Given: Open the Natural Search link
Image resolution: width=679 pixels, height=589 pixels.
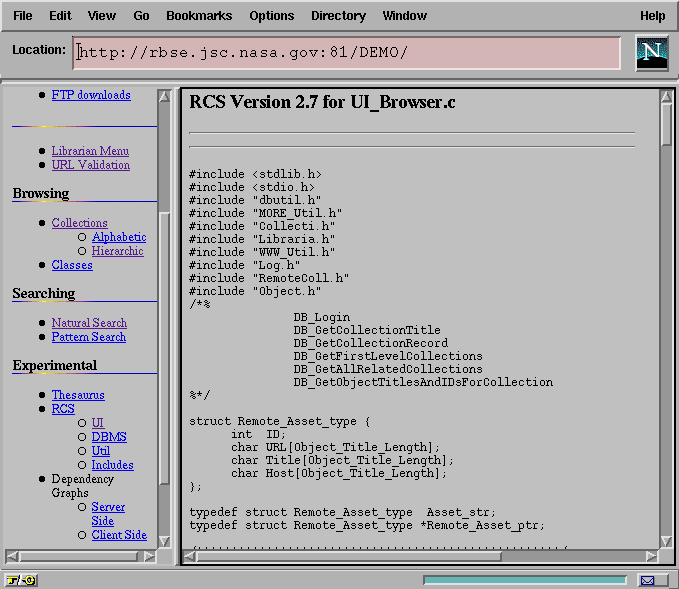Looking at the screenshot, I should click(x=89, y=323).
